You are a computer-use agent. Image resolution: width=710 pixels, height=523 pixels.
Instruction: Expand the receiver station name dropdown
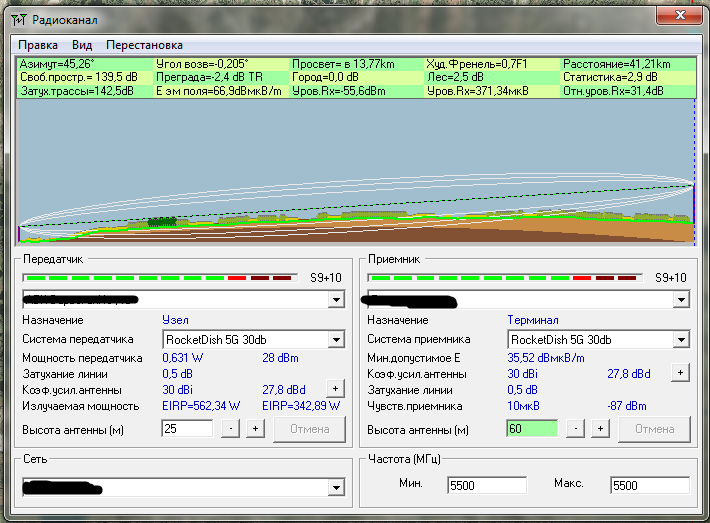[680, 299]
